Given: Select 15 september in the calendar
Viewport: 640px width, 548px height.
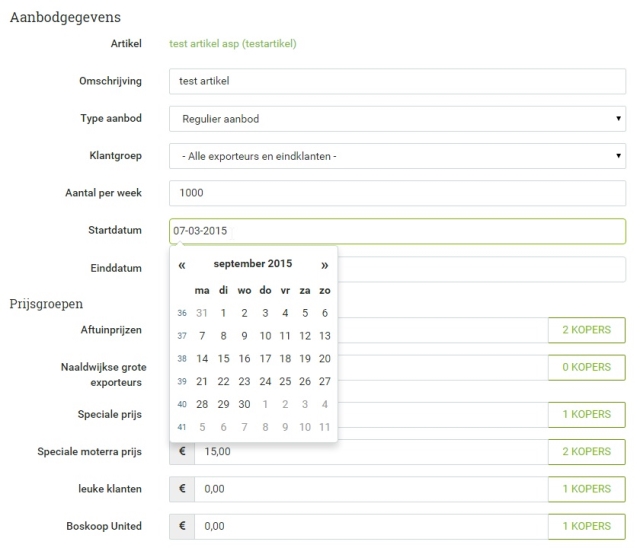Looking at the screenshot, I should [x=223, y=358].
